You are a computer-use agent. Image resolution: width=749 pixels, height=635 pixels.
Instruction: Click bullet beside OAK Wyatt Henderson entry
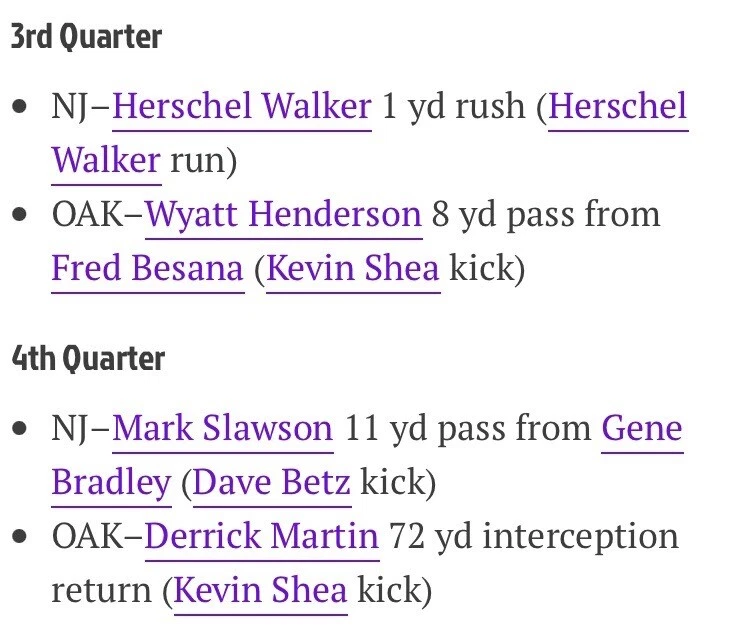(x=21, y=216)
